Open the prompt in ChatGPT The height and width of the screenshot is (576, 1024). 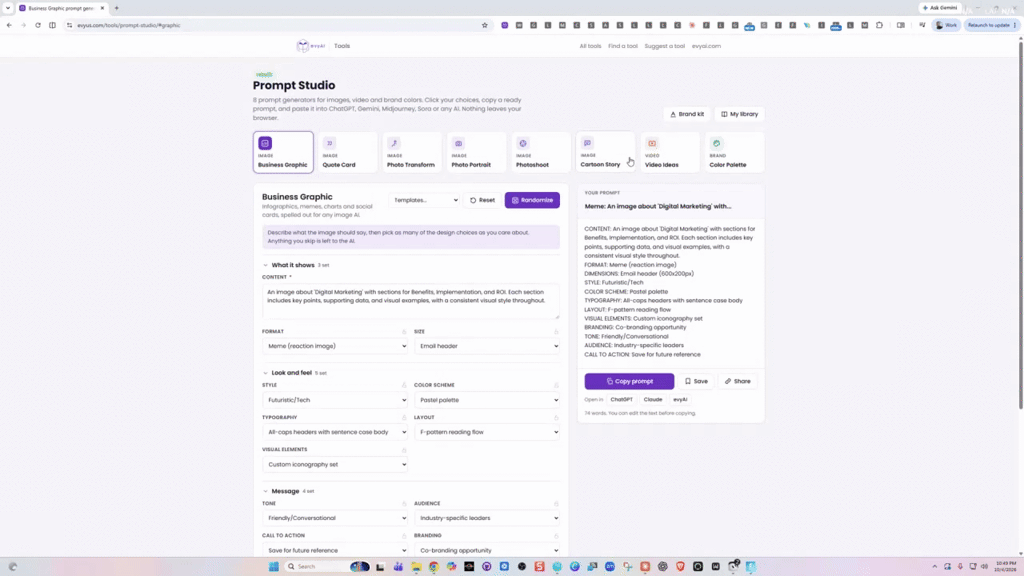[x=621, y=400]
